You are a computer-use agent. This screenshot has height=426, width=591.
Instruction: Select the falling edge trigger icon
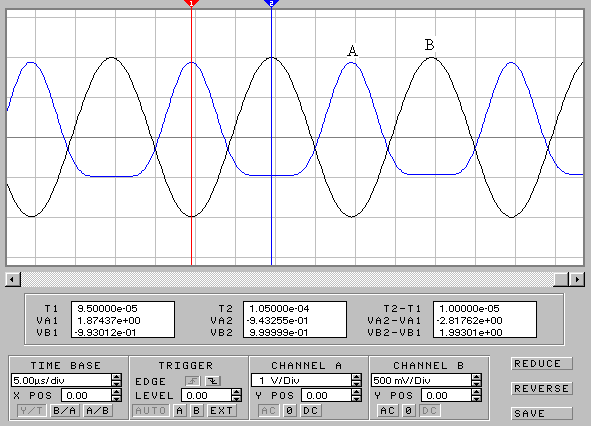pyautogui.click(x=213, y=381)
